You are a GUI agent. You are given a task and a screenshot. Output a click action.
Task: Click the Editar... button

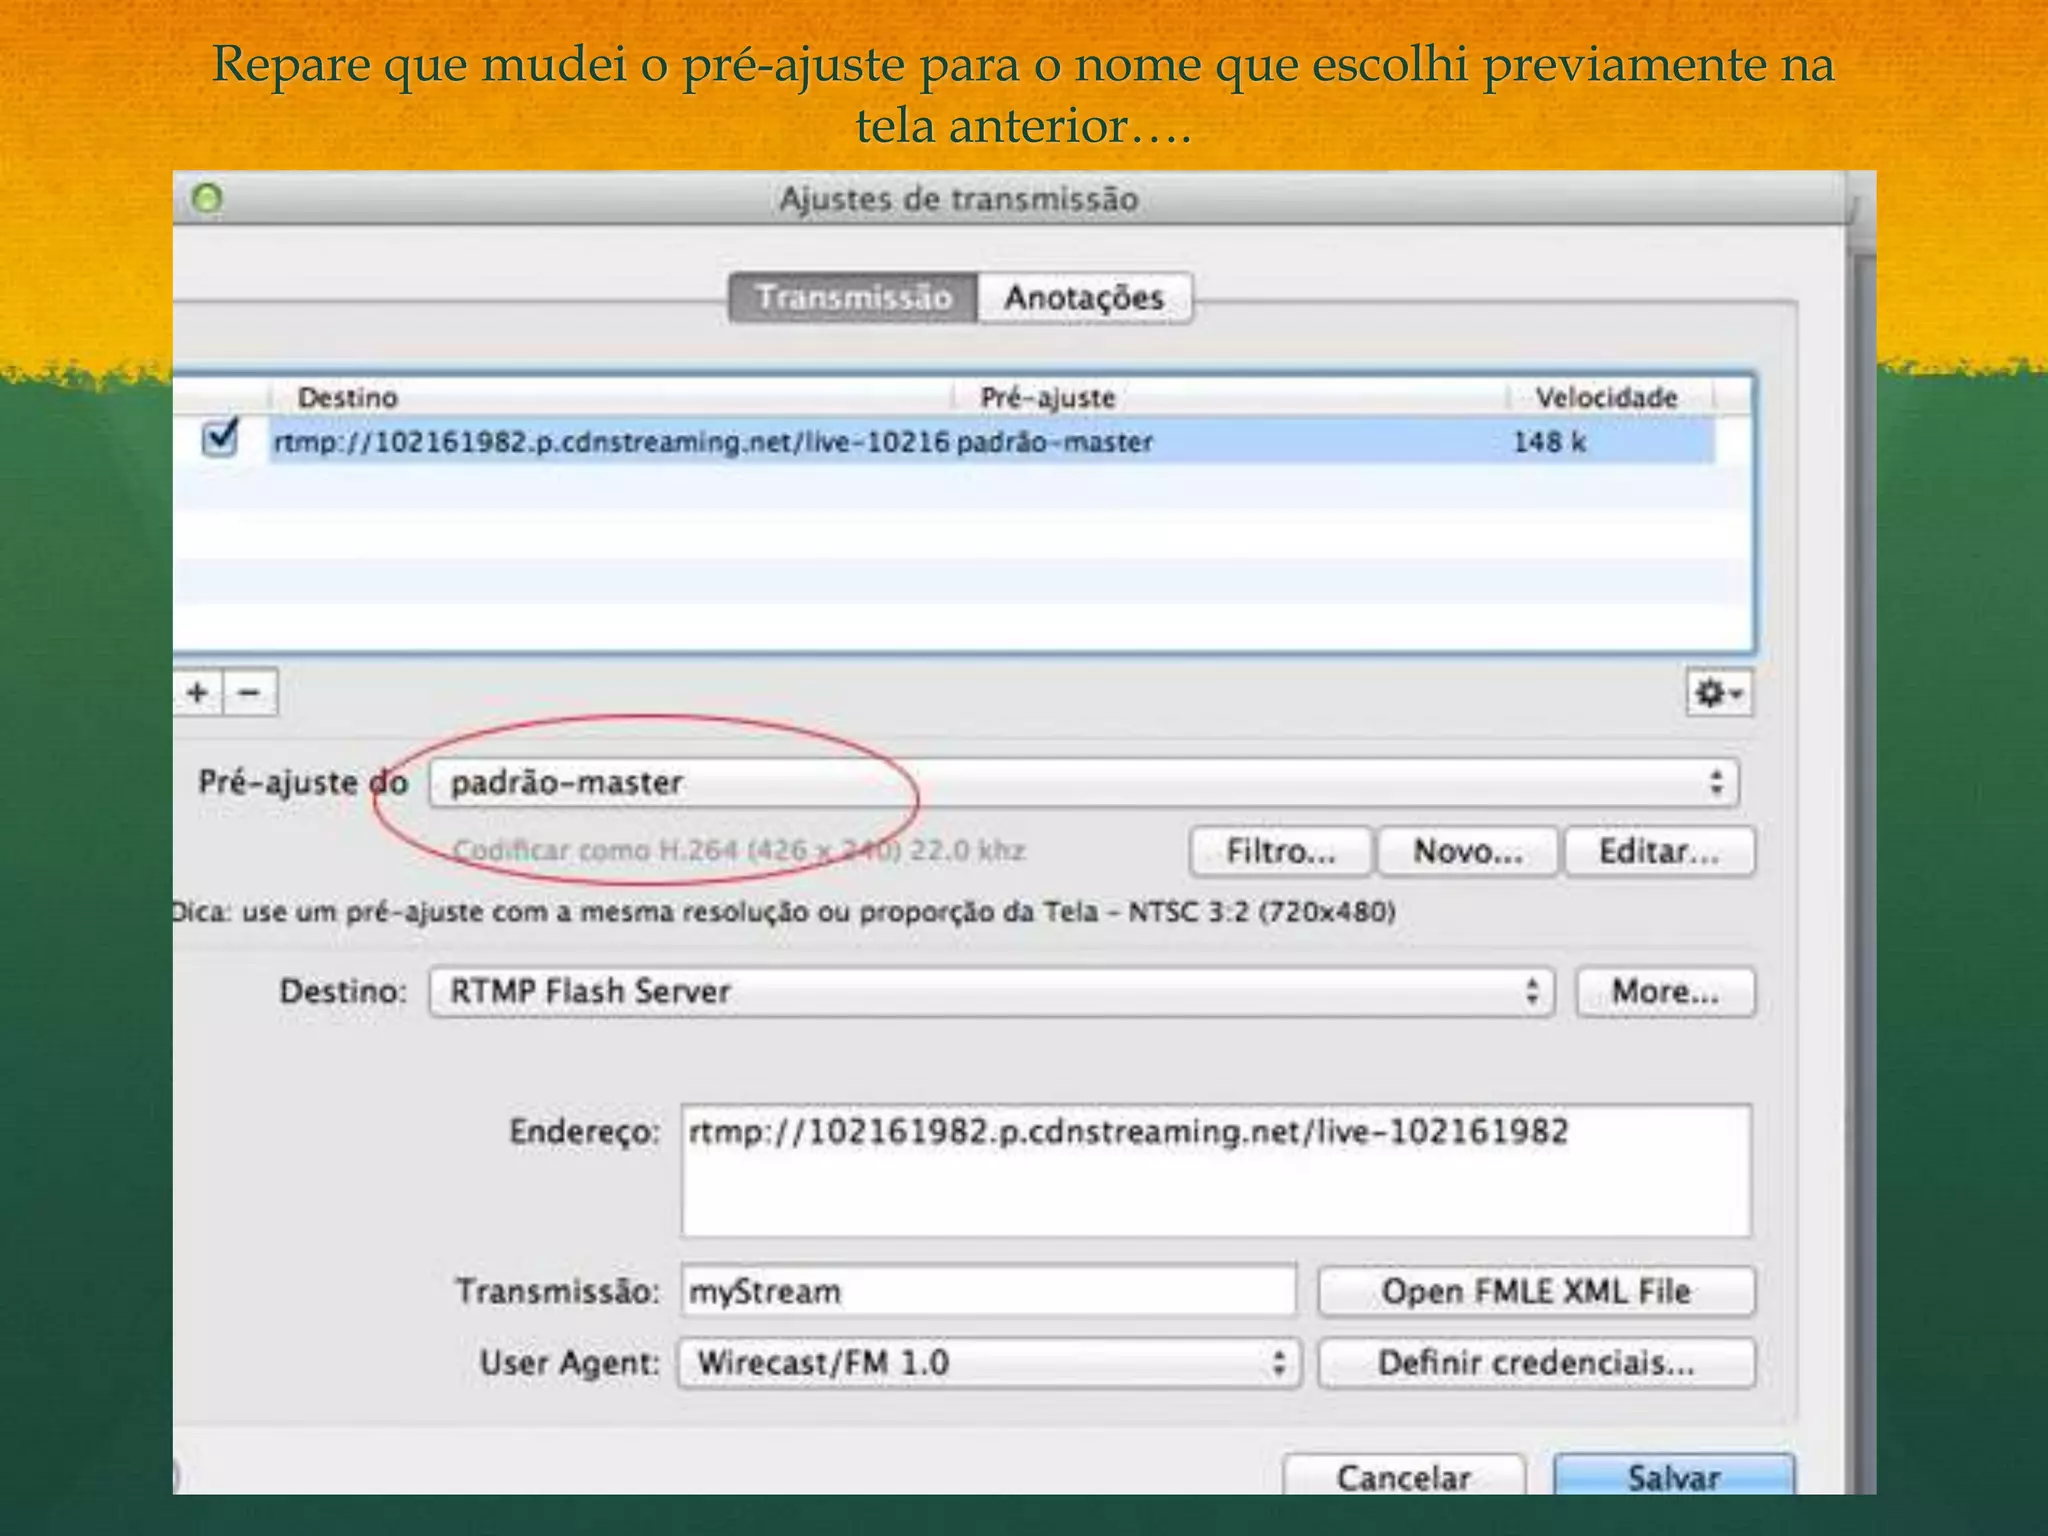[1659, 852]
